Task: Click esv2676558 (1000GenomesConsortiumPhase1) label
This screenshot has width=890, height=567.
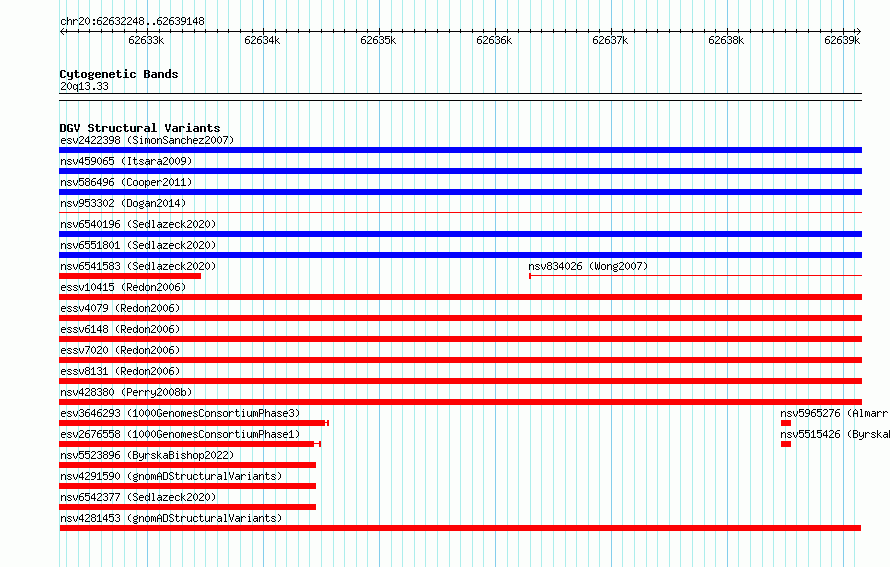Action: pyautogui.click(x=180, y=434)
